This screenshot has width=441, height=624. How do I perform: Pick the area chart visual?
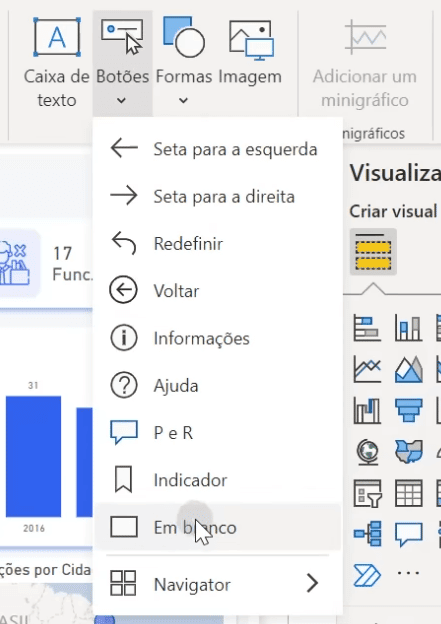coord(408,369)
